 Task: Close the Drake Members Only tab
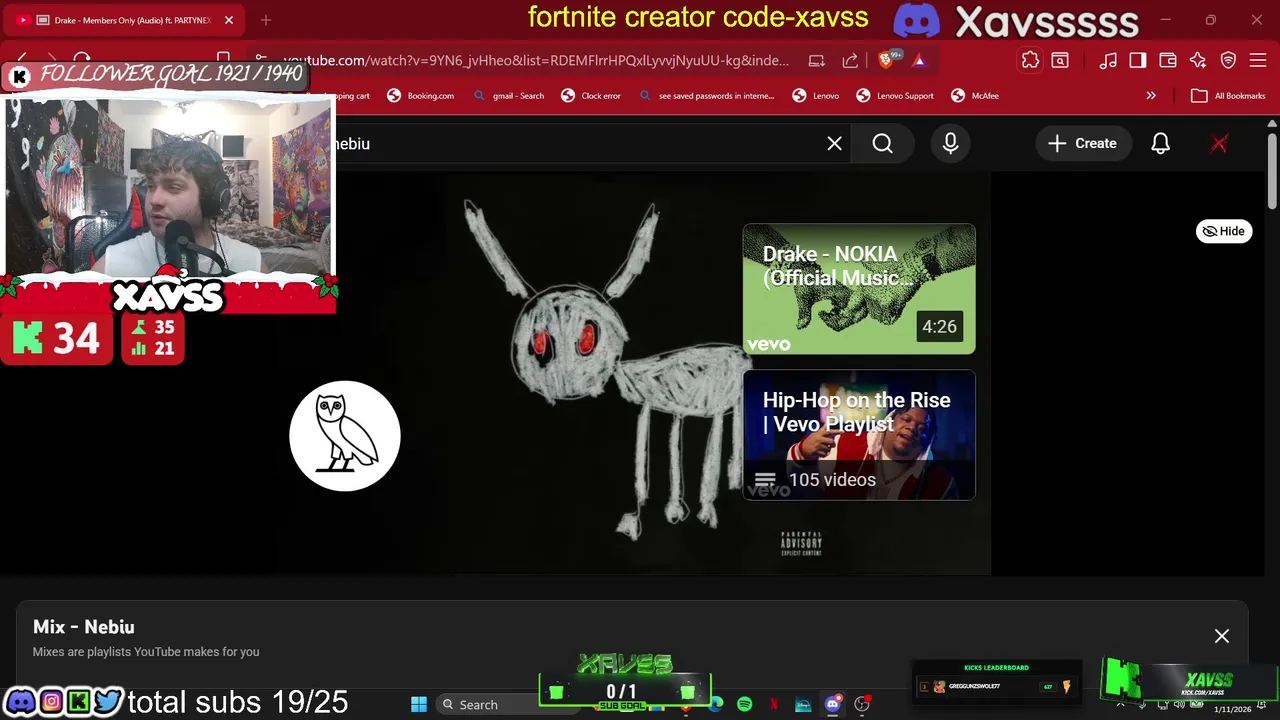point(228,20)
